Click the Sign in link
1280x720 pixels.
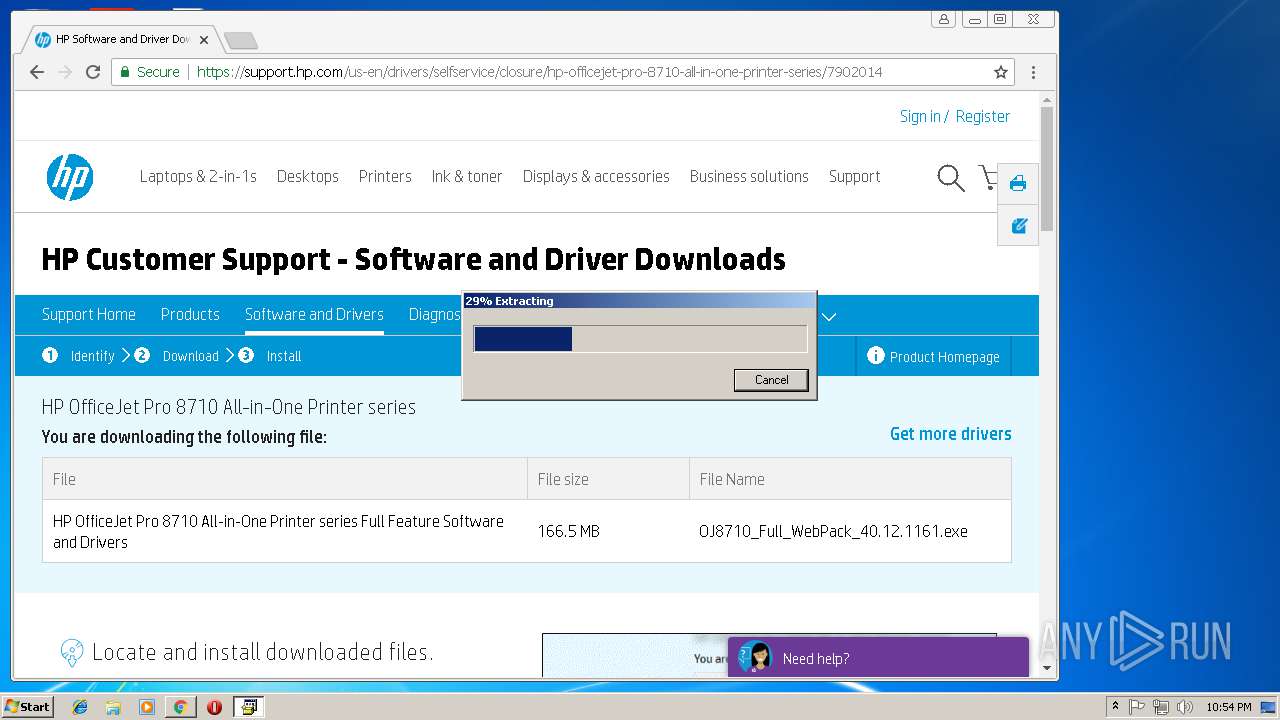click(x=920, y=116)
